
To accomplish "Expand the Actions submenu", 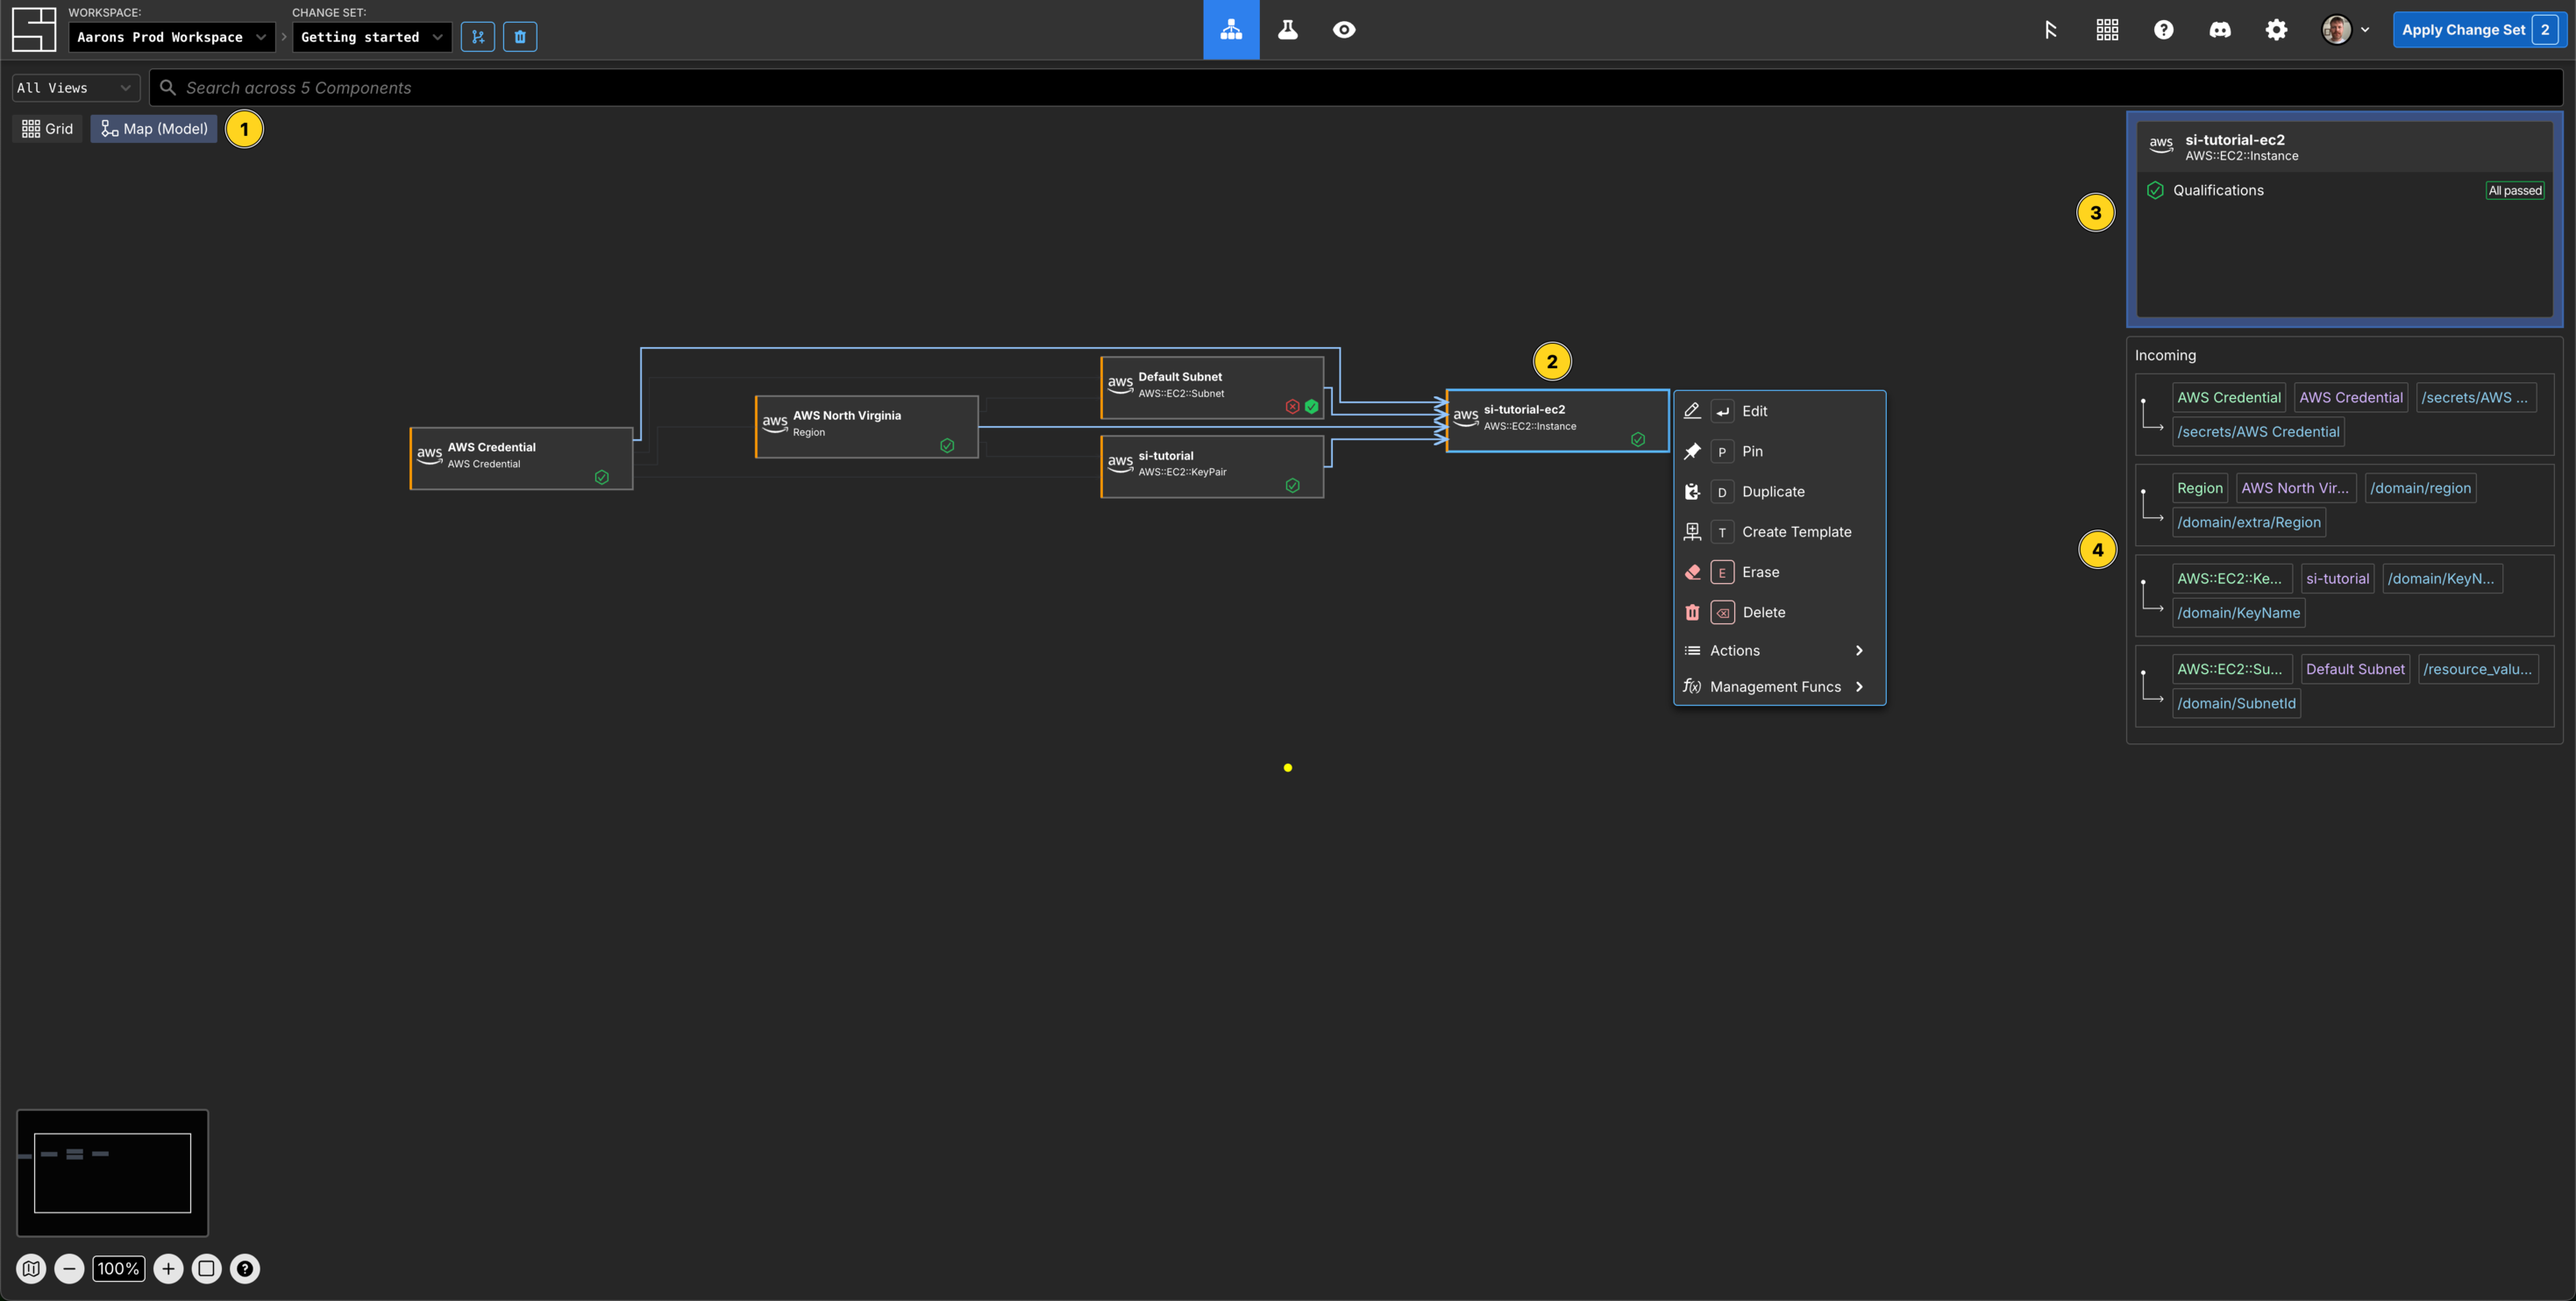I will click(x=1779, y=650).
